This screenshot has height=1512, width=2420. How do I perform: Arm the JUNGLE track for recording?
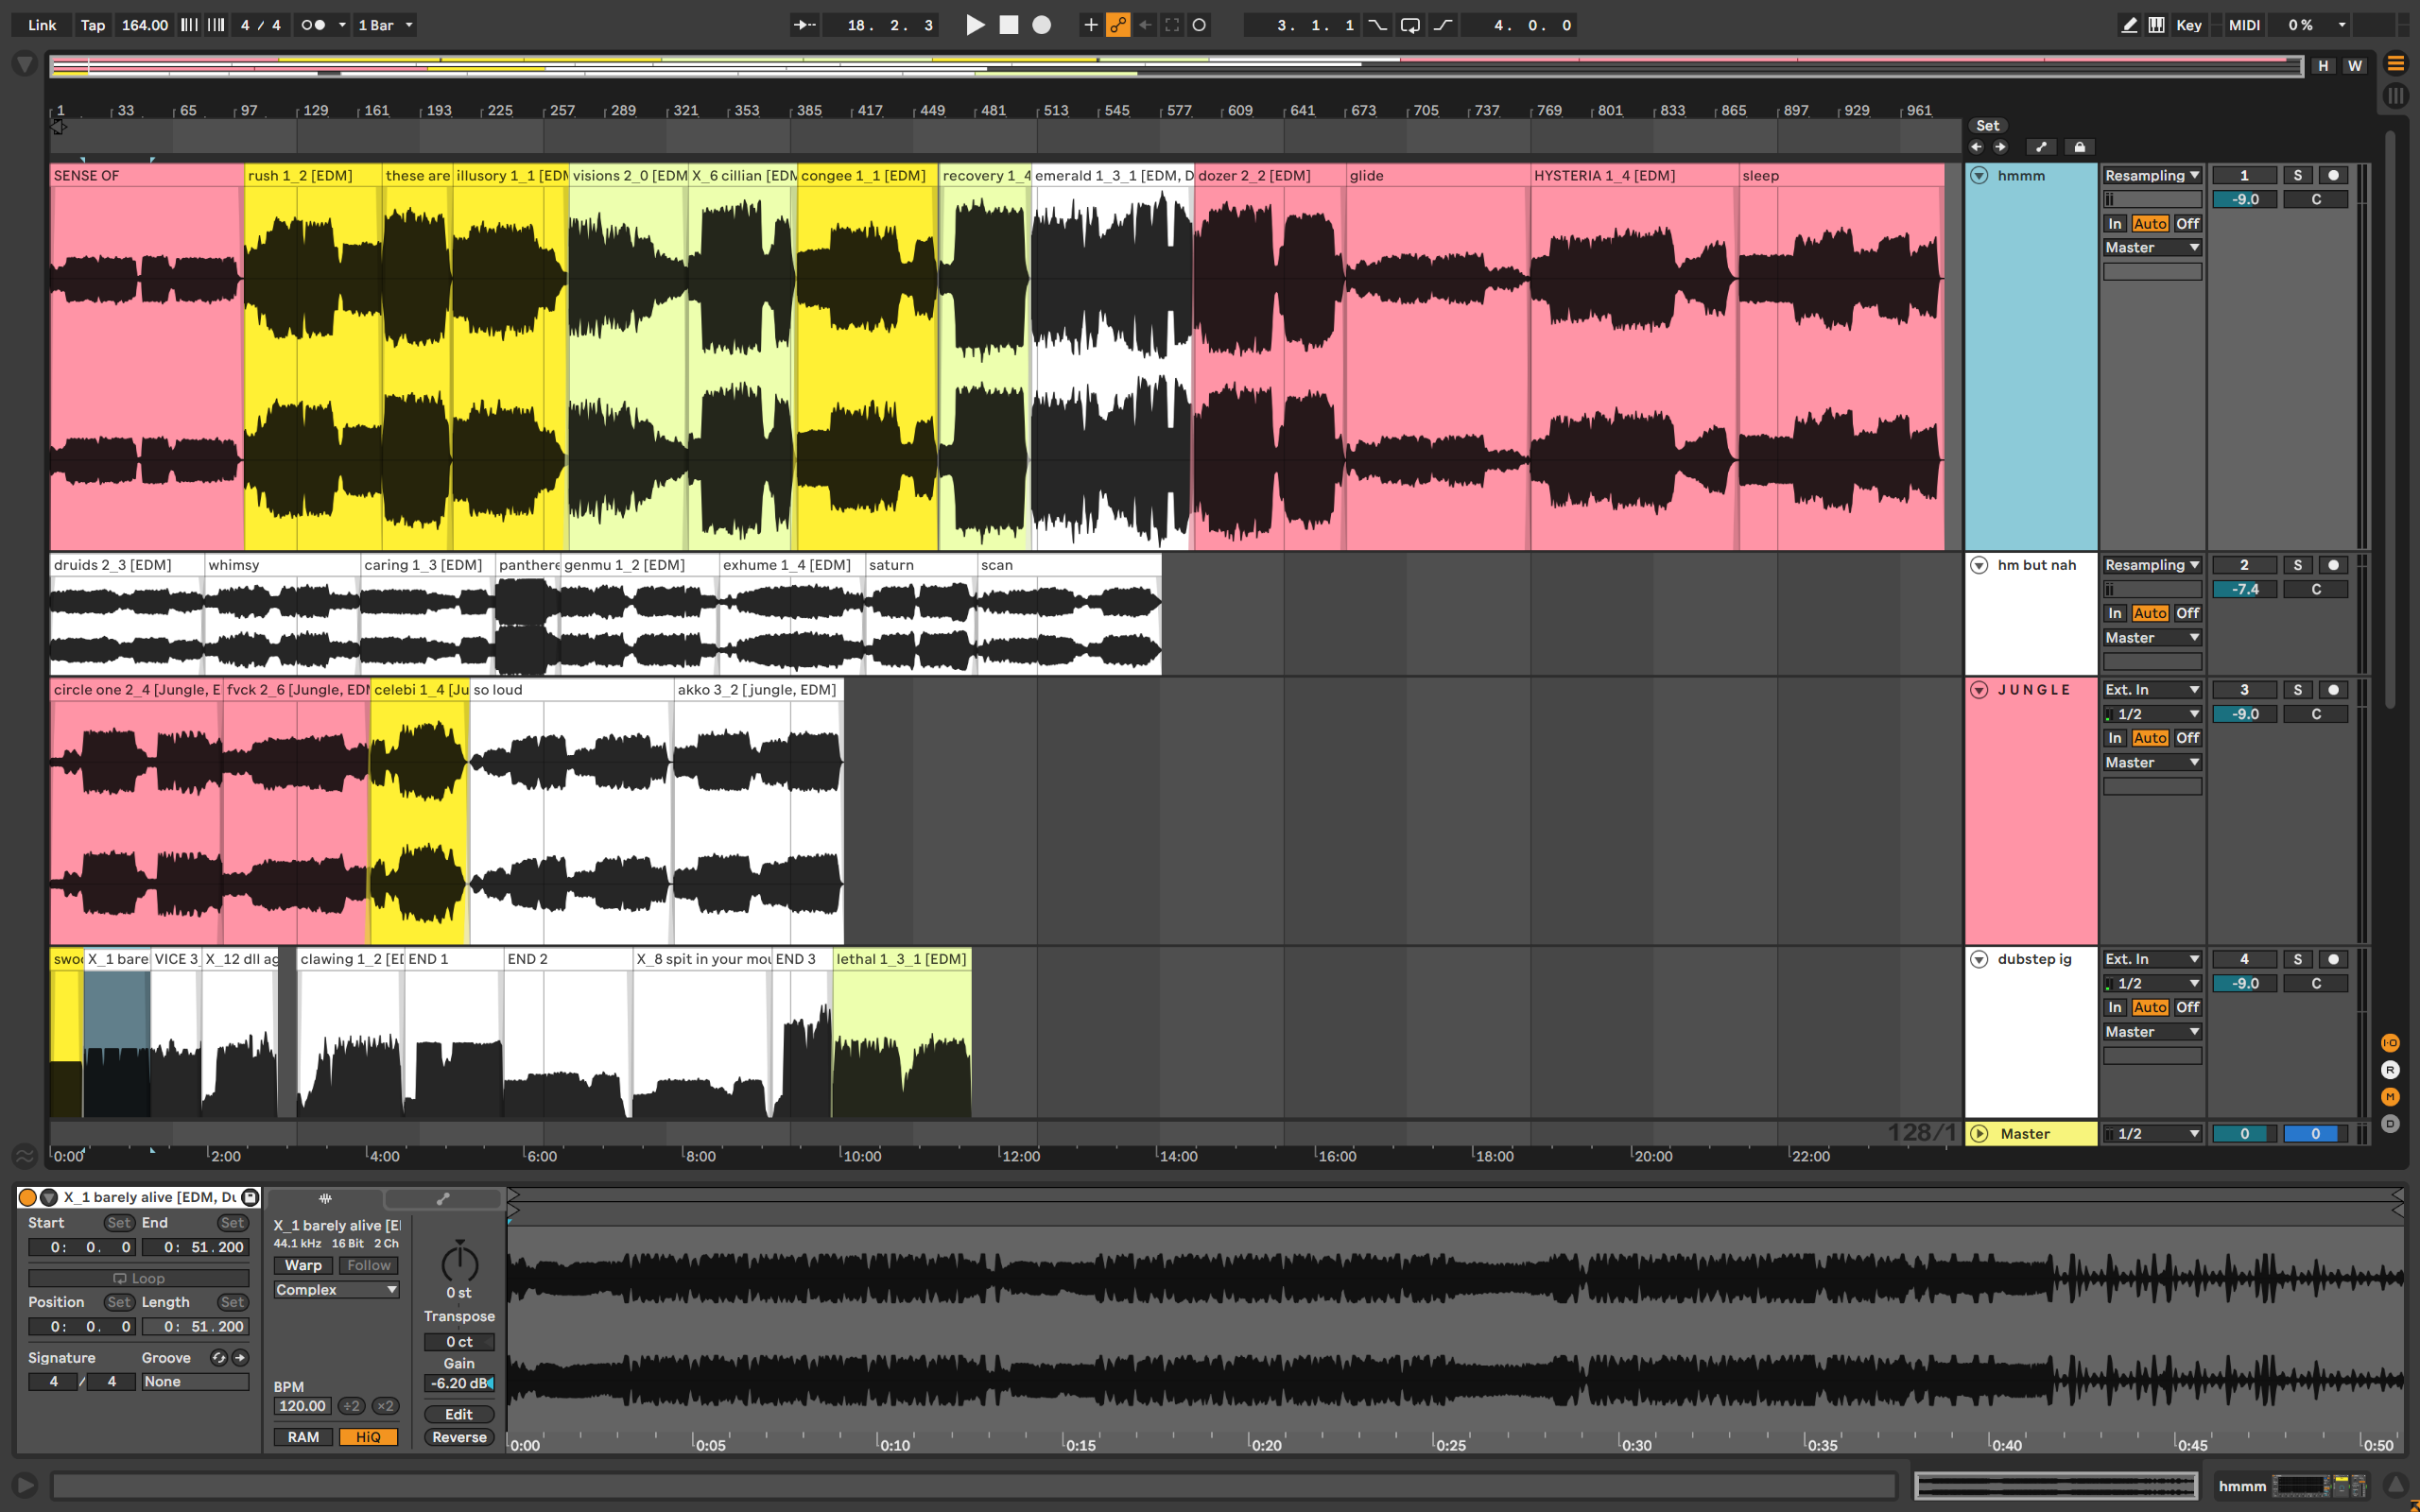click(2333, 690)
